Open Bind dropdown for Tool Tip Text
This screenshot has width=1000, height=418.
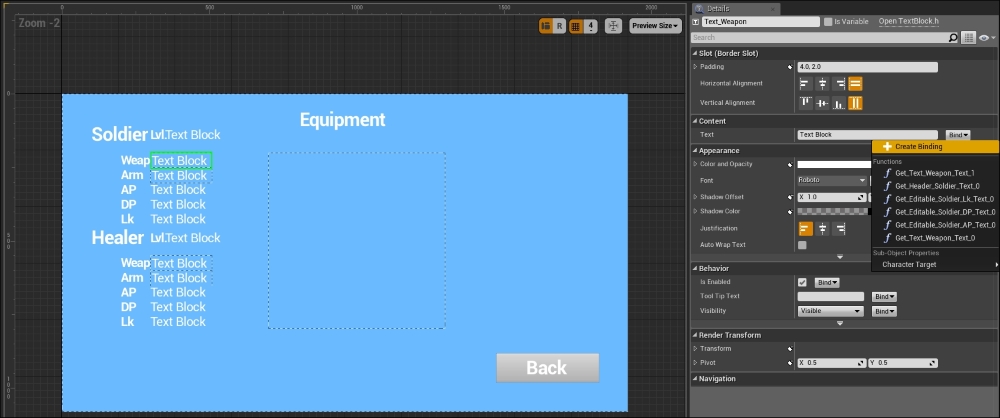[885, 297]
